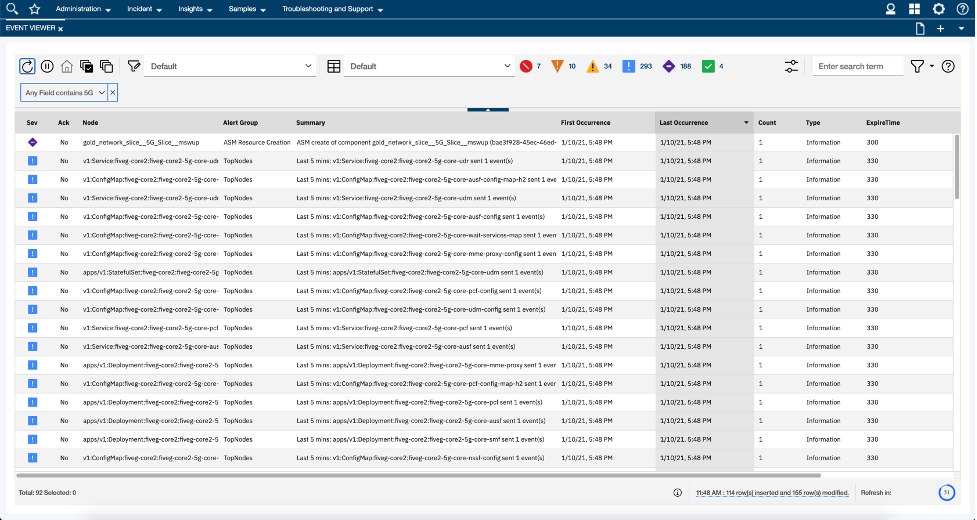
Task: Open Troubleshooting and Support menu
Action: click(x=332, y=9)
